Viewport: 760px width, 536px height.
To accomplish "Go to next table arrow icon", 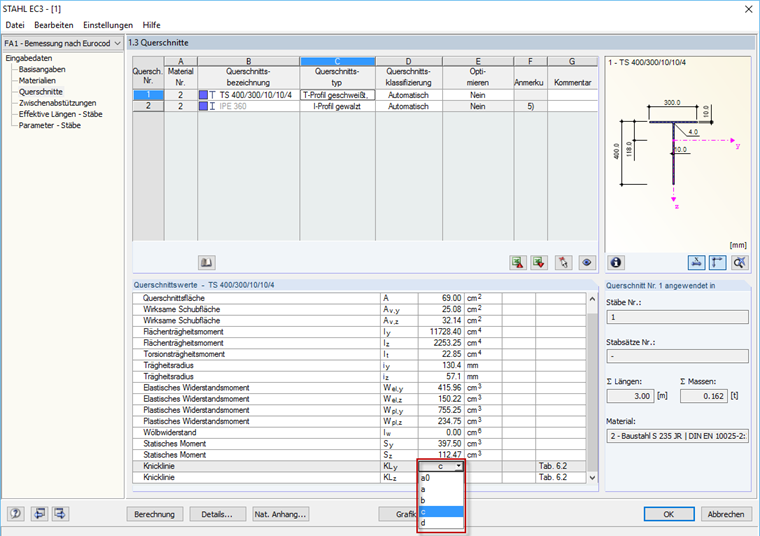I will coord(60,514).
